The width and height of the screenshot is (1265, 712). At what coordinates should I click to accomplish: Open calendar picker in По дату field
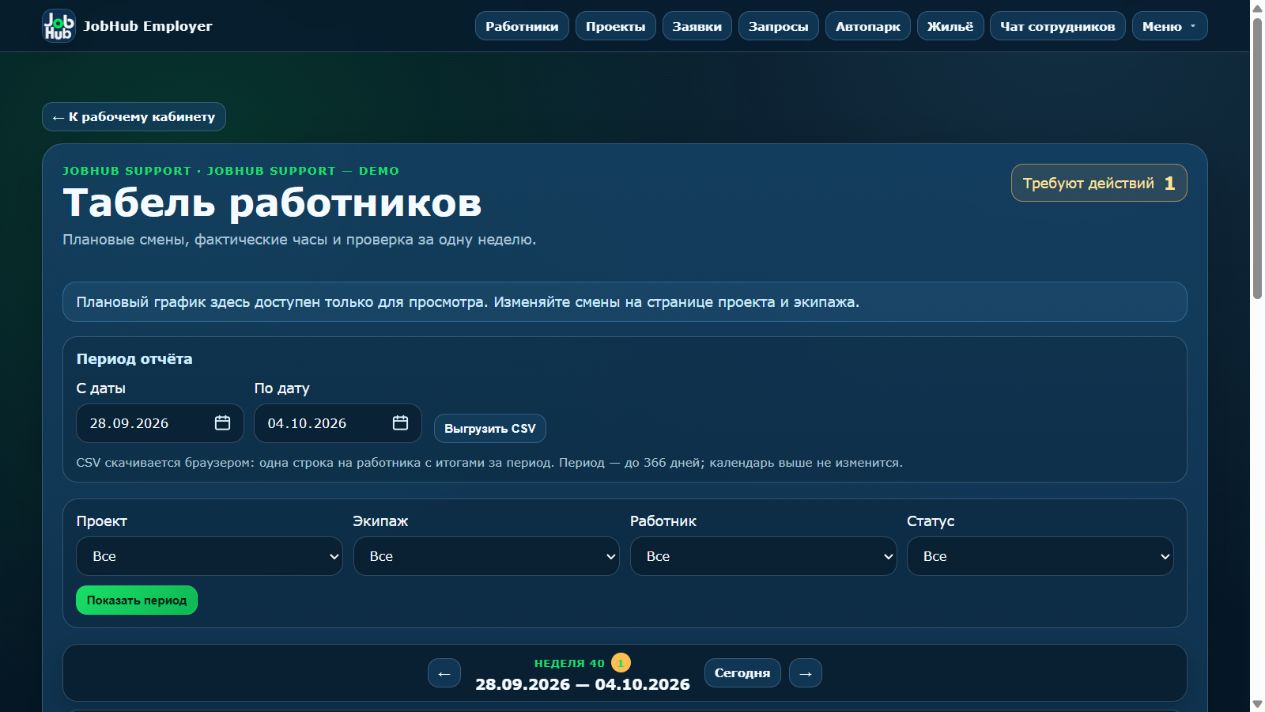tap(400, 423)
